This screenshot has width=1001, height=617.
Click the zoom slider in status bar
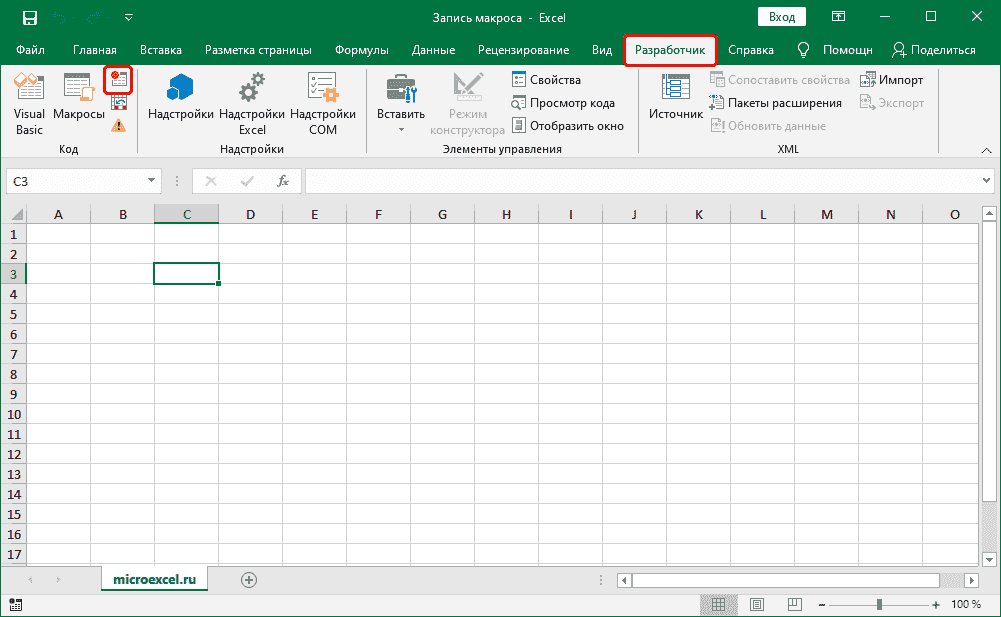(879, 605)
